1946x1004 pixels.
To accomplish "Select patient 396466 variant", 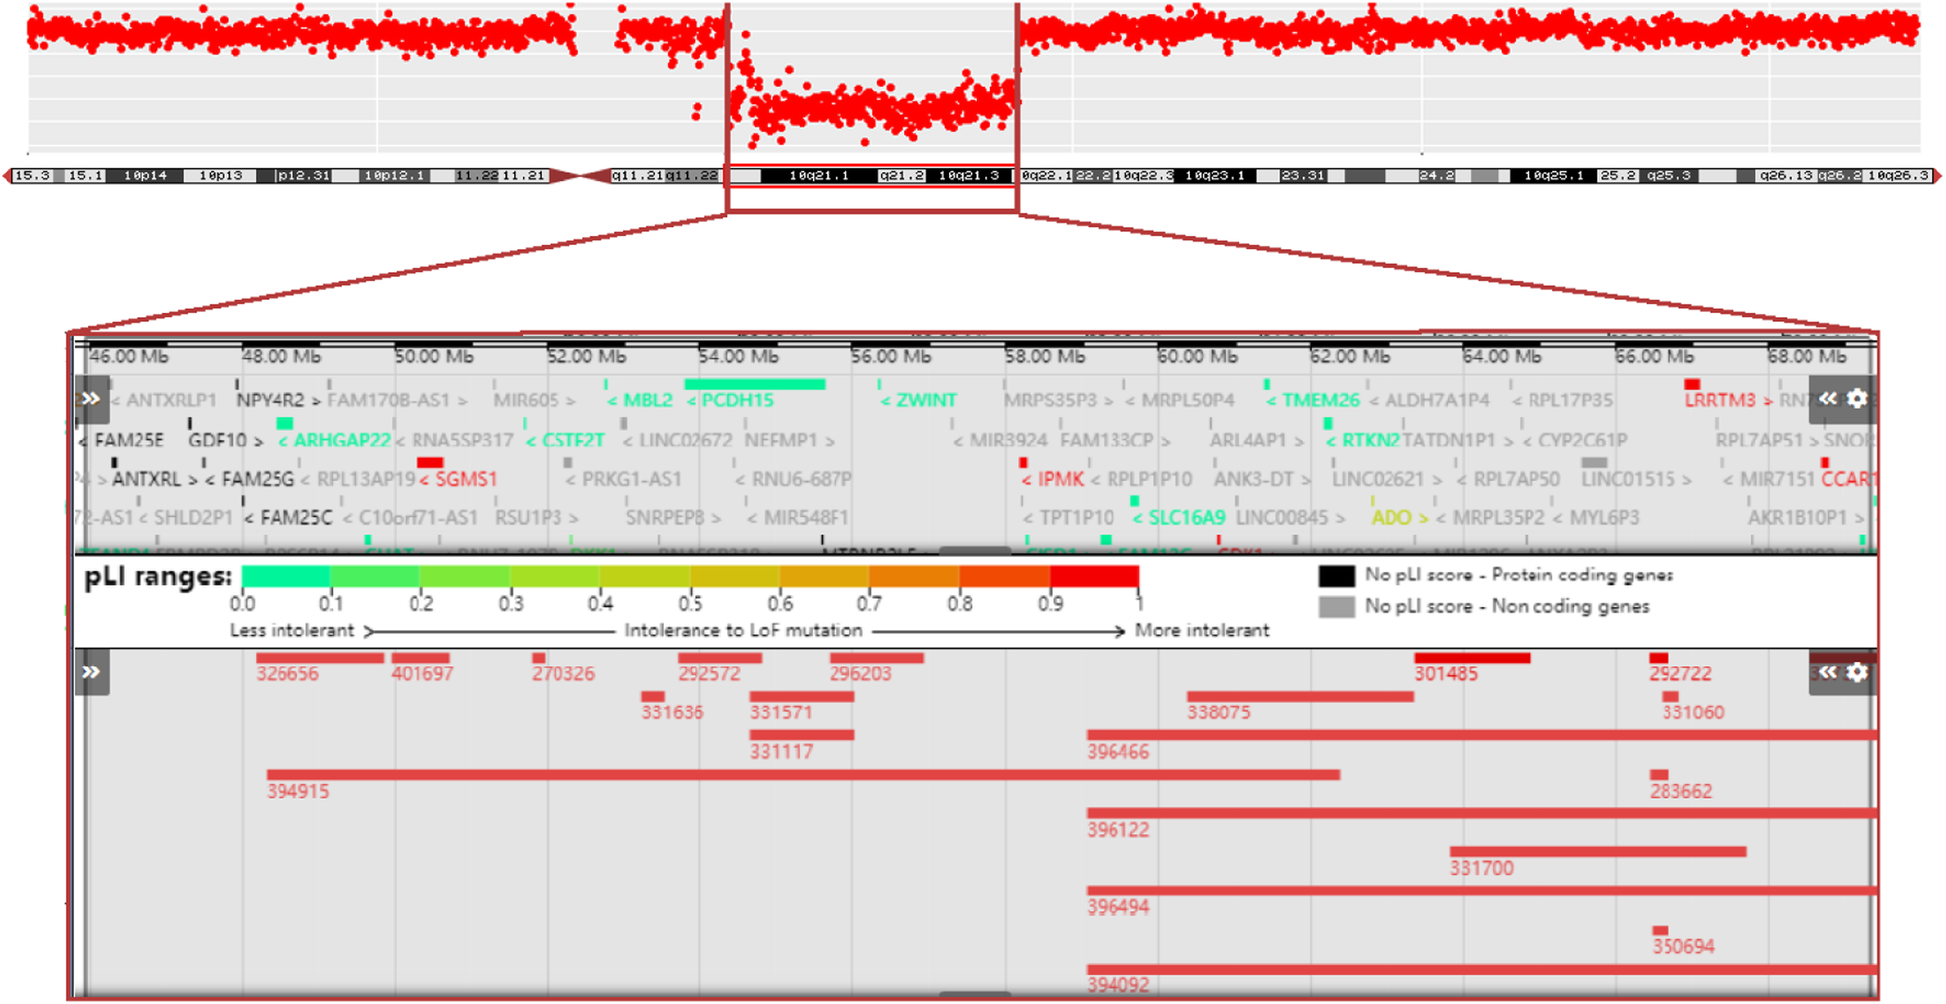I will 1482,735.
